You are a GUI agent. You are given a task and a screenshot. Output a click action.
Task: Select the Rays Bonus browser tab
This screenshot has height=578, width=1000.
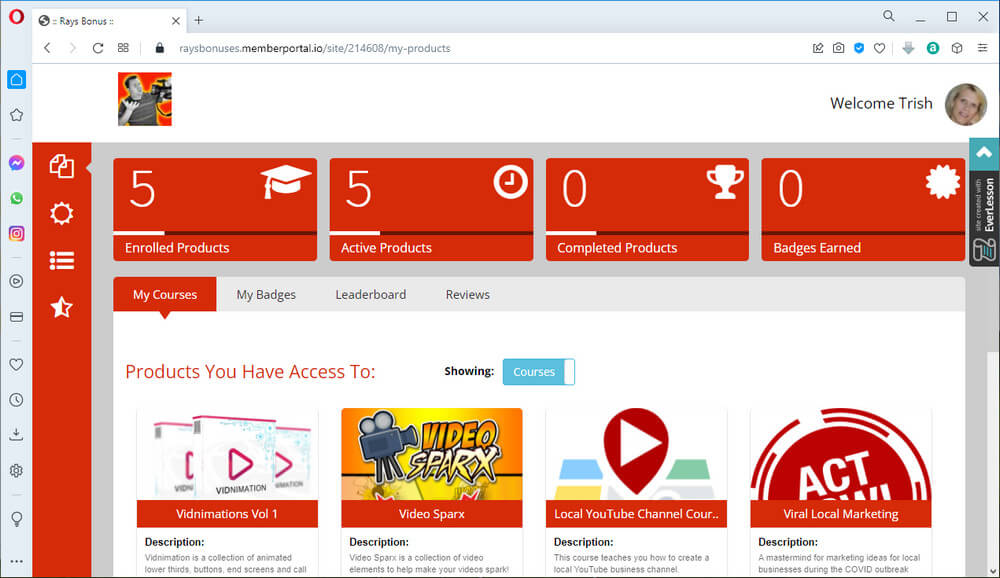point(108,21)
